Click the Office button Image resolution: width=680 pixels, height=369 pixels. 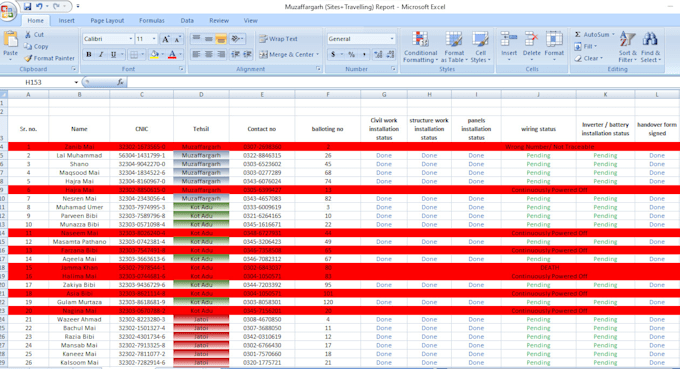point(8,12)
